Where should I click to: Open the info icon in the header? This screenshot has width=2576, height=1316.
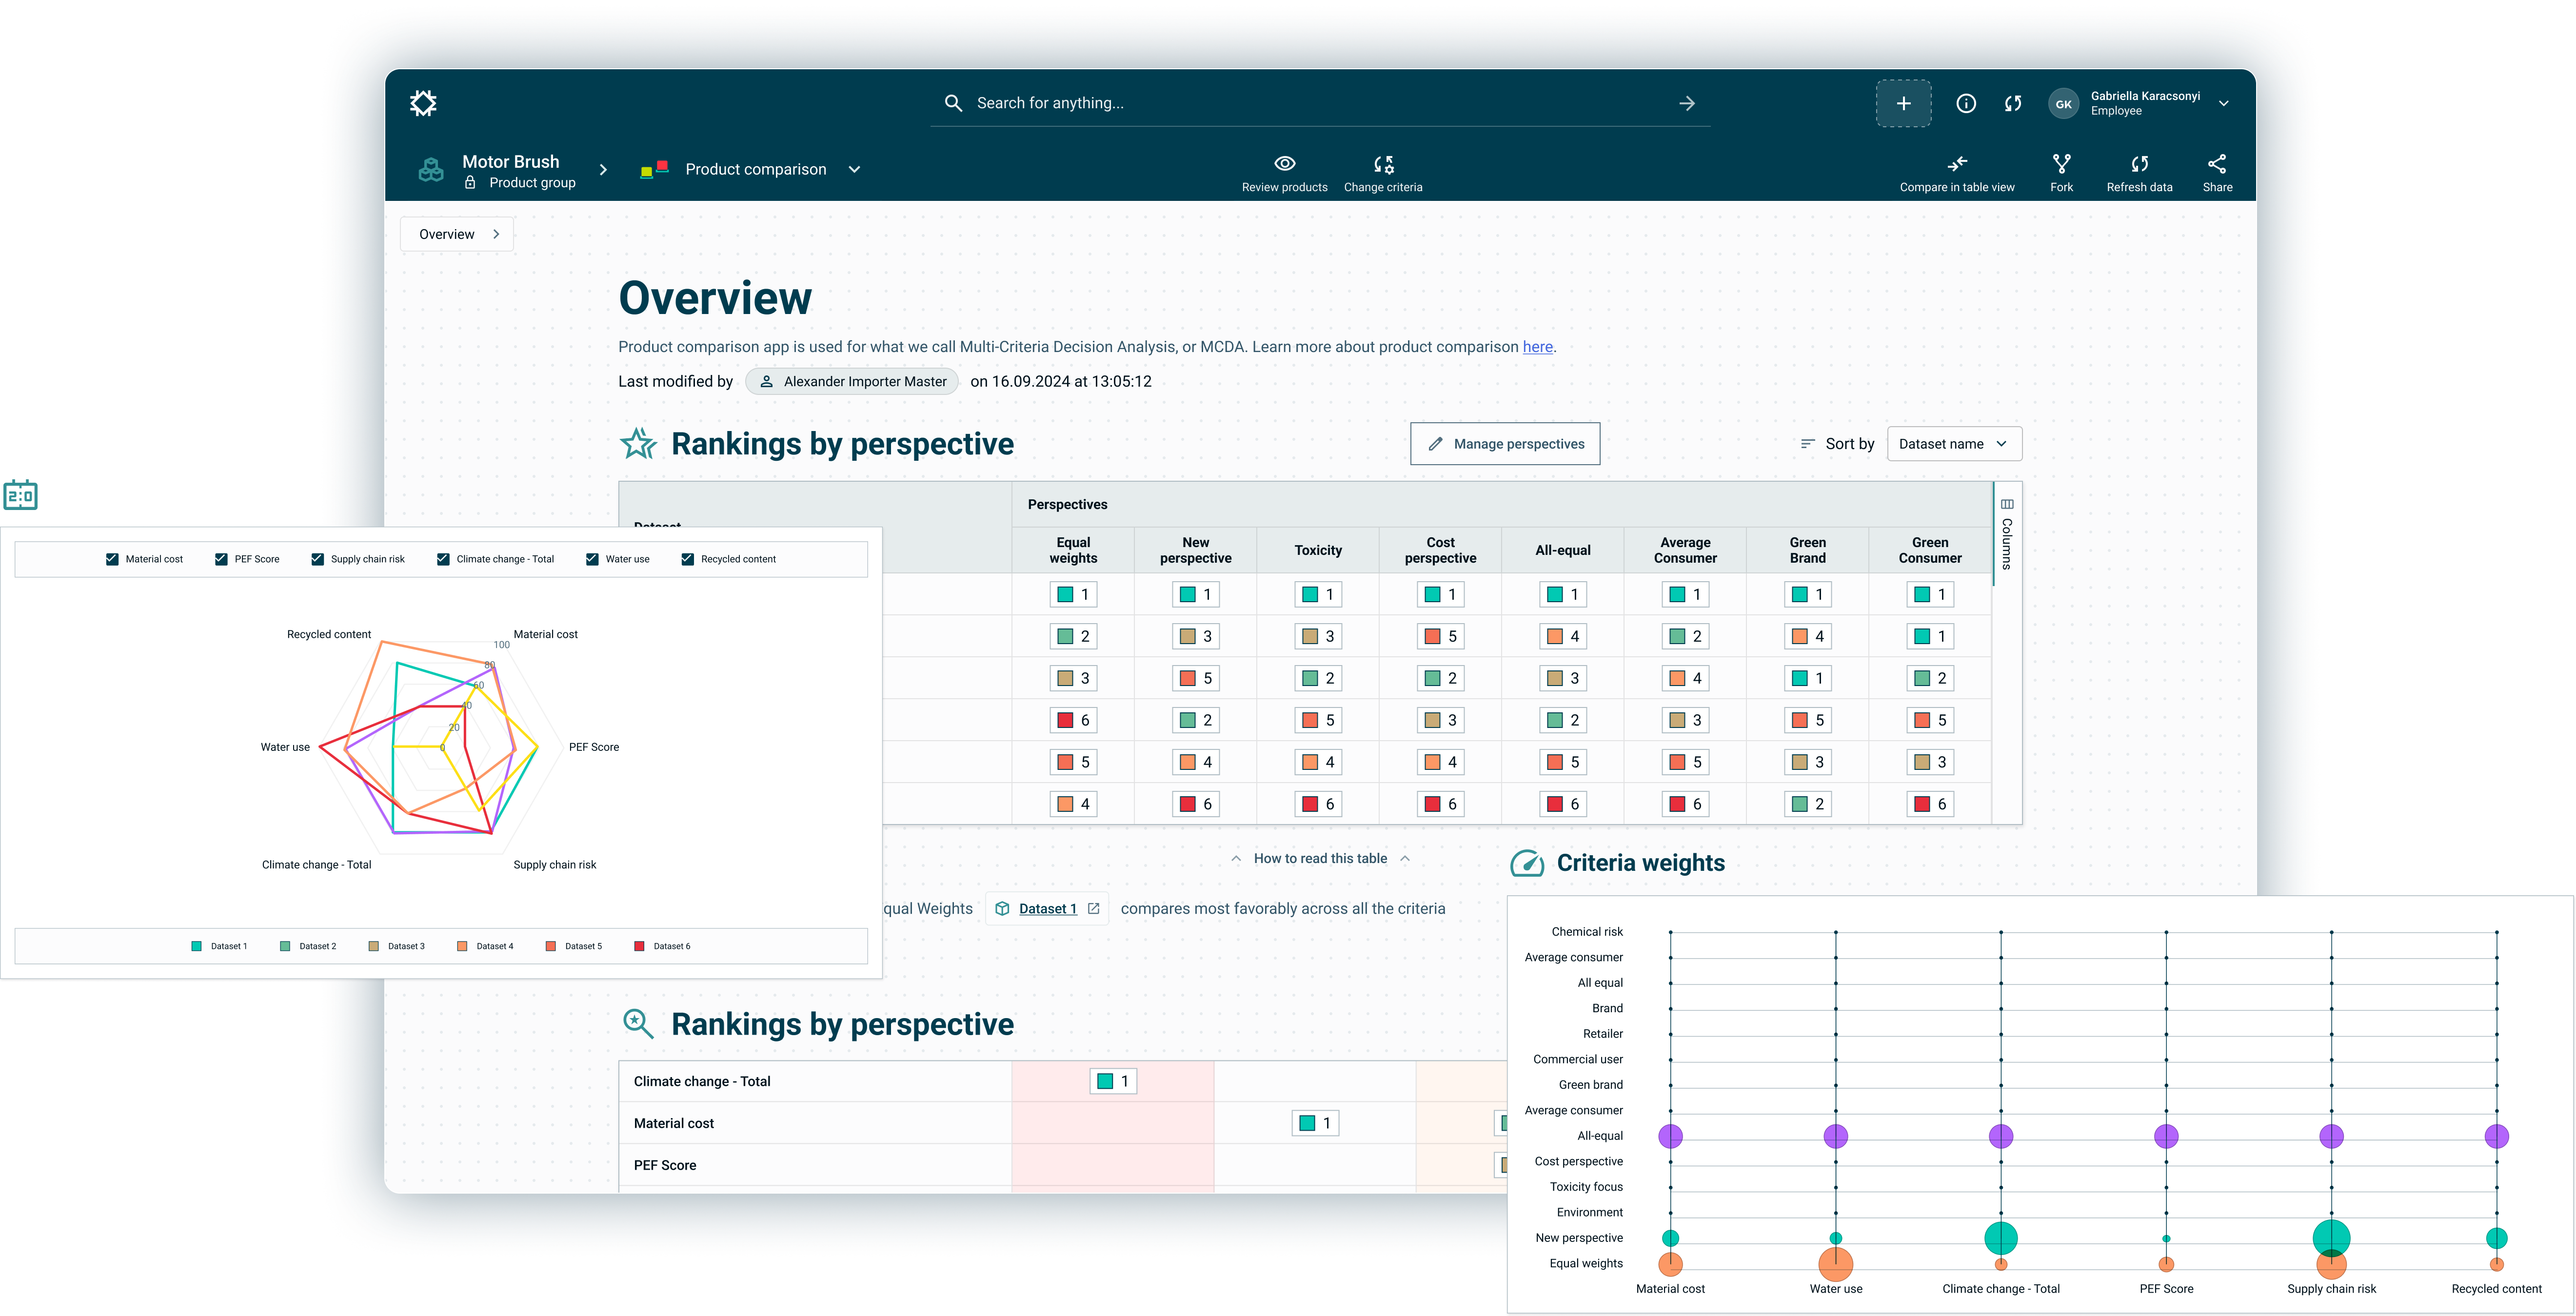click(1966, 103)
